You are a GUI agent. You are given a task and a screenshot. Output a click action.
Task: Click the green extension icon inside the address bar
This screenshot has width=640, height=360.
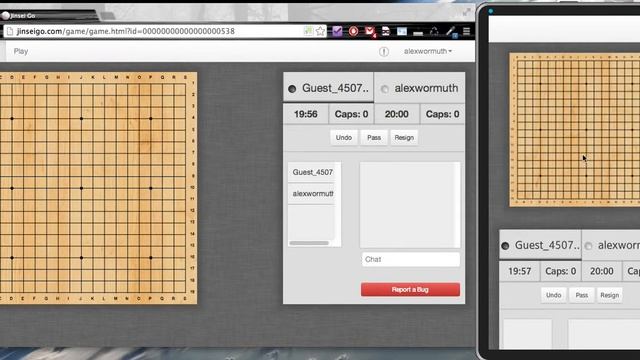pos(308,31)
